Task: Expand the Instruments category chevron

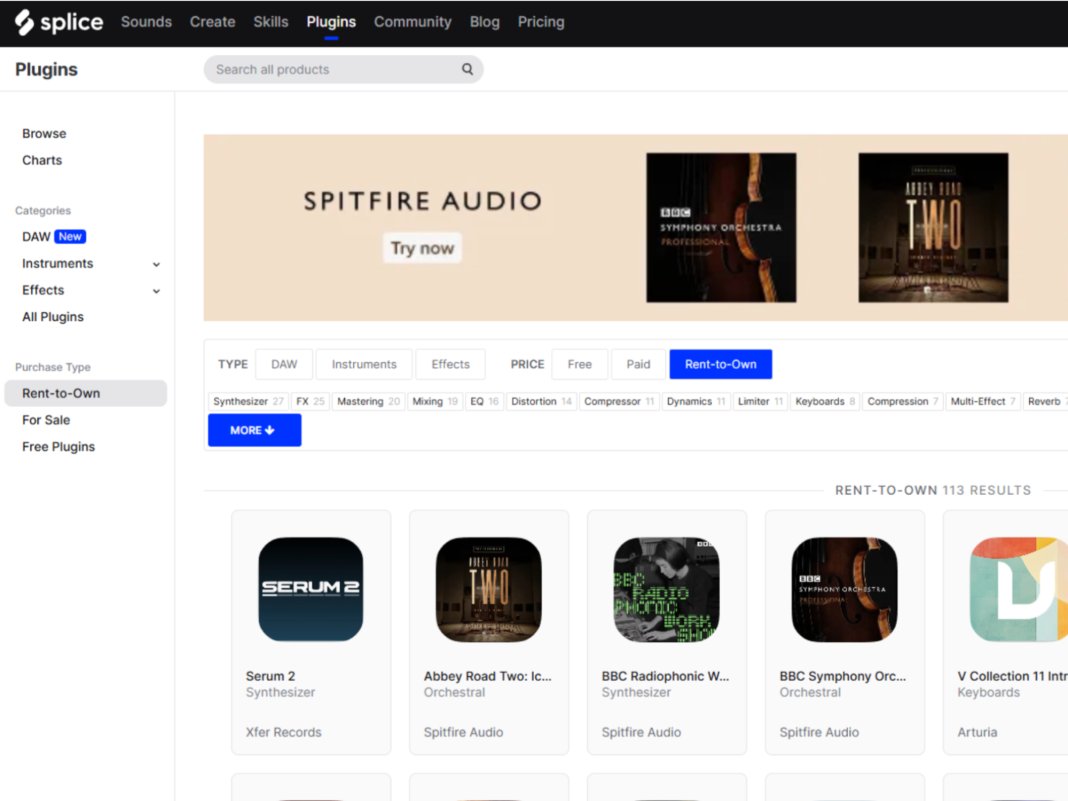Action: click(156, 265)
